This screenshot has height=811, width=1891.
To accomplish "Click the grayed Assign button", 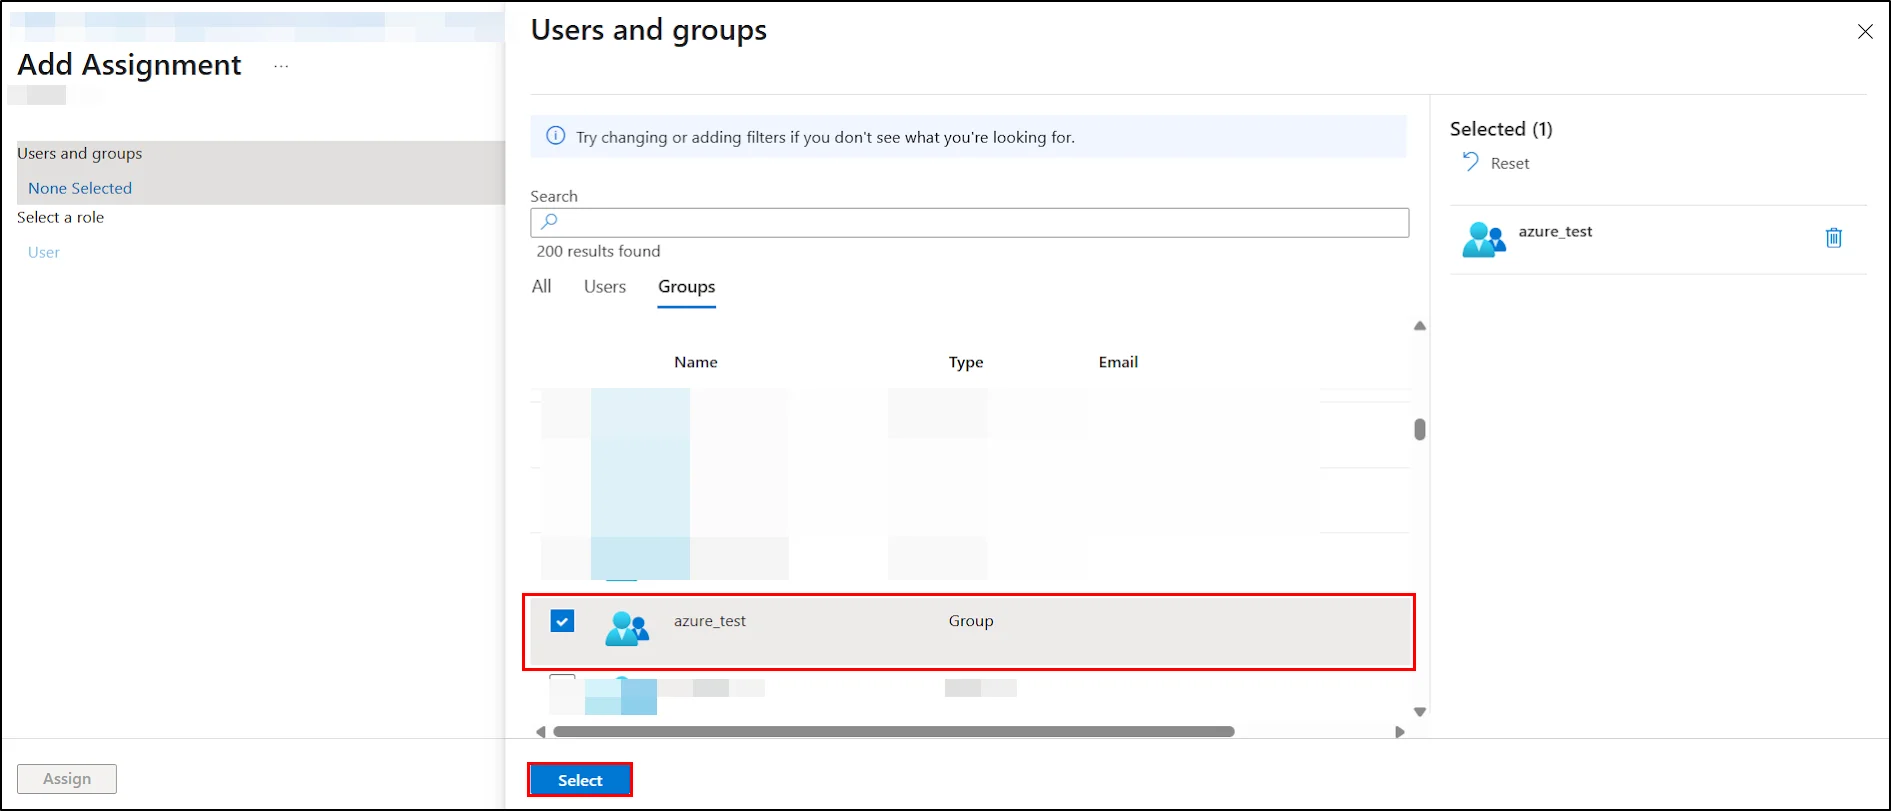I will [67, 779].
